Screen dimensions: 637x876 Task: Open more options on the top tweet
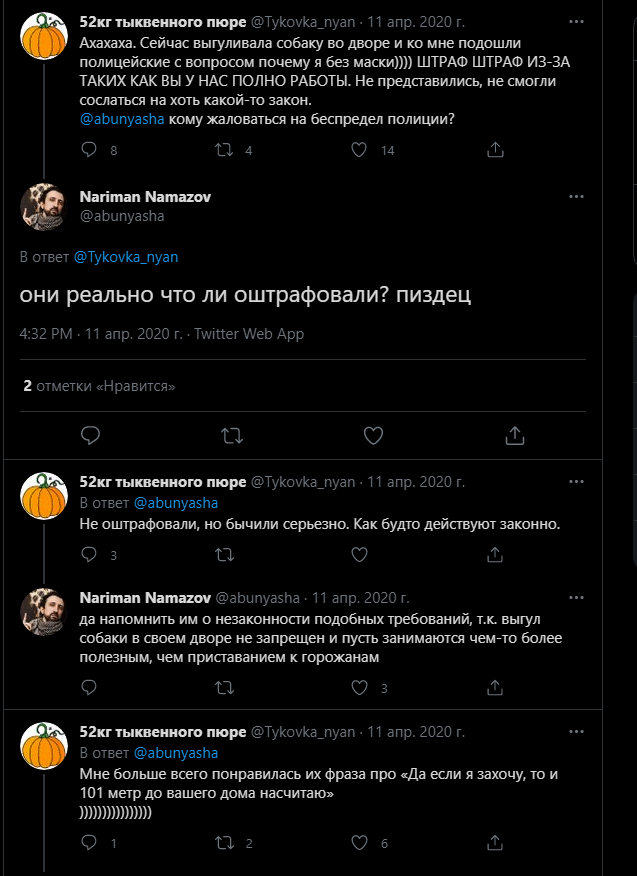pos(576,19)
